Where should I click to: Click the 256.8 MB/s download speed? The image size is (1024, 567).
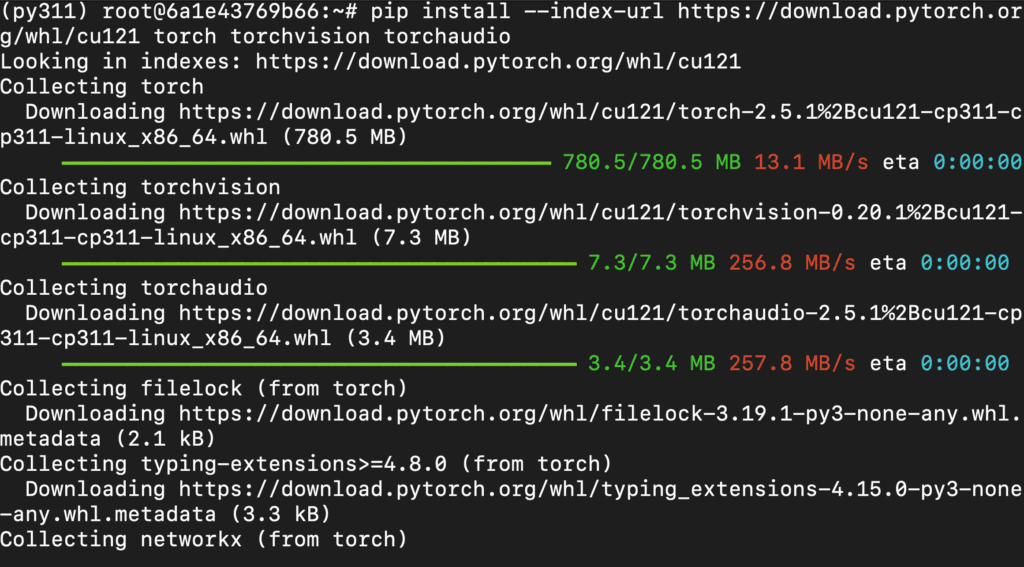[x=792, y=263]
